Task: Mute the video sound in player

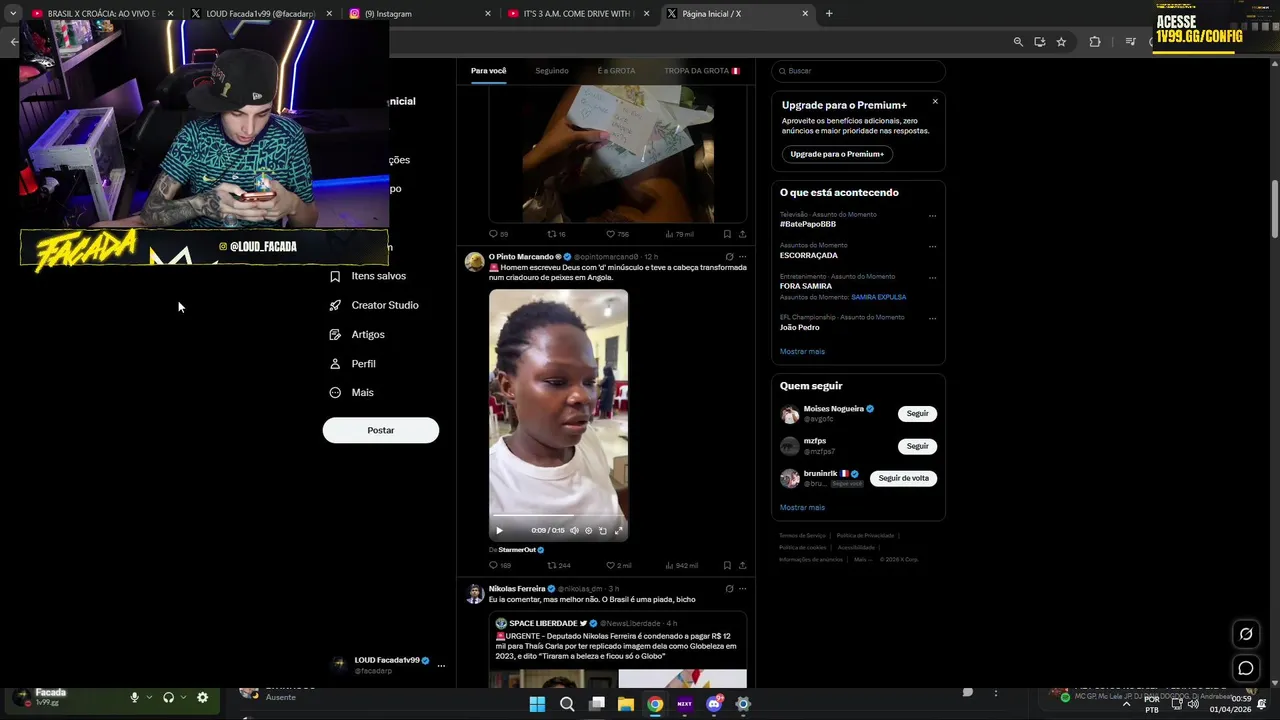Action: pos(574,531)
